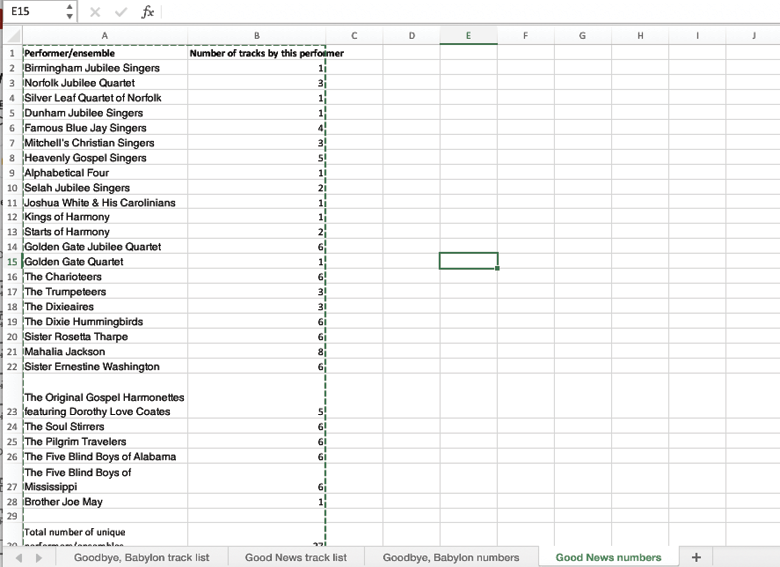The height and width of the screenshot is (567, 780).
Task: Switch to Goodbye, Babylon track list tab
Action: coord(141,557)
